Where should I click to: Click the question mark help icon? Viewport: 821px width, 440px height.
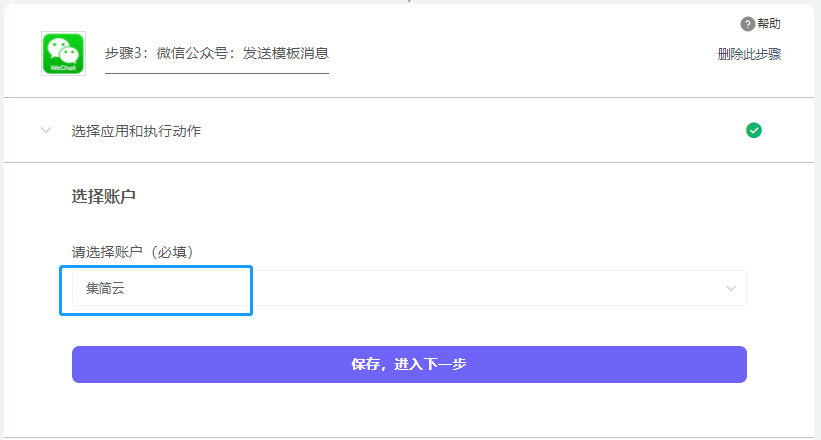[x=747, y=24]
